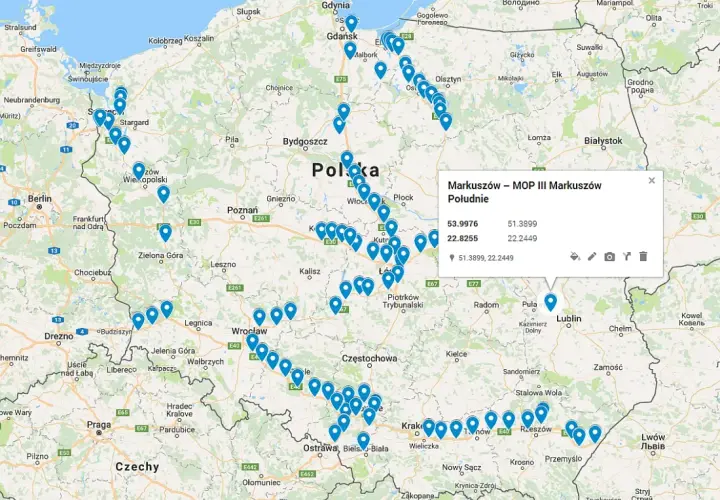Click the coordinates text 51.3899, 22.2449
Viewport: 720px width, 500px height.
[x=486, y=258]
